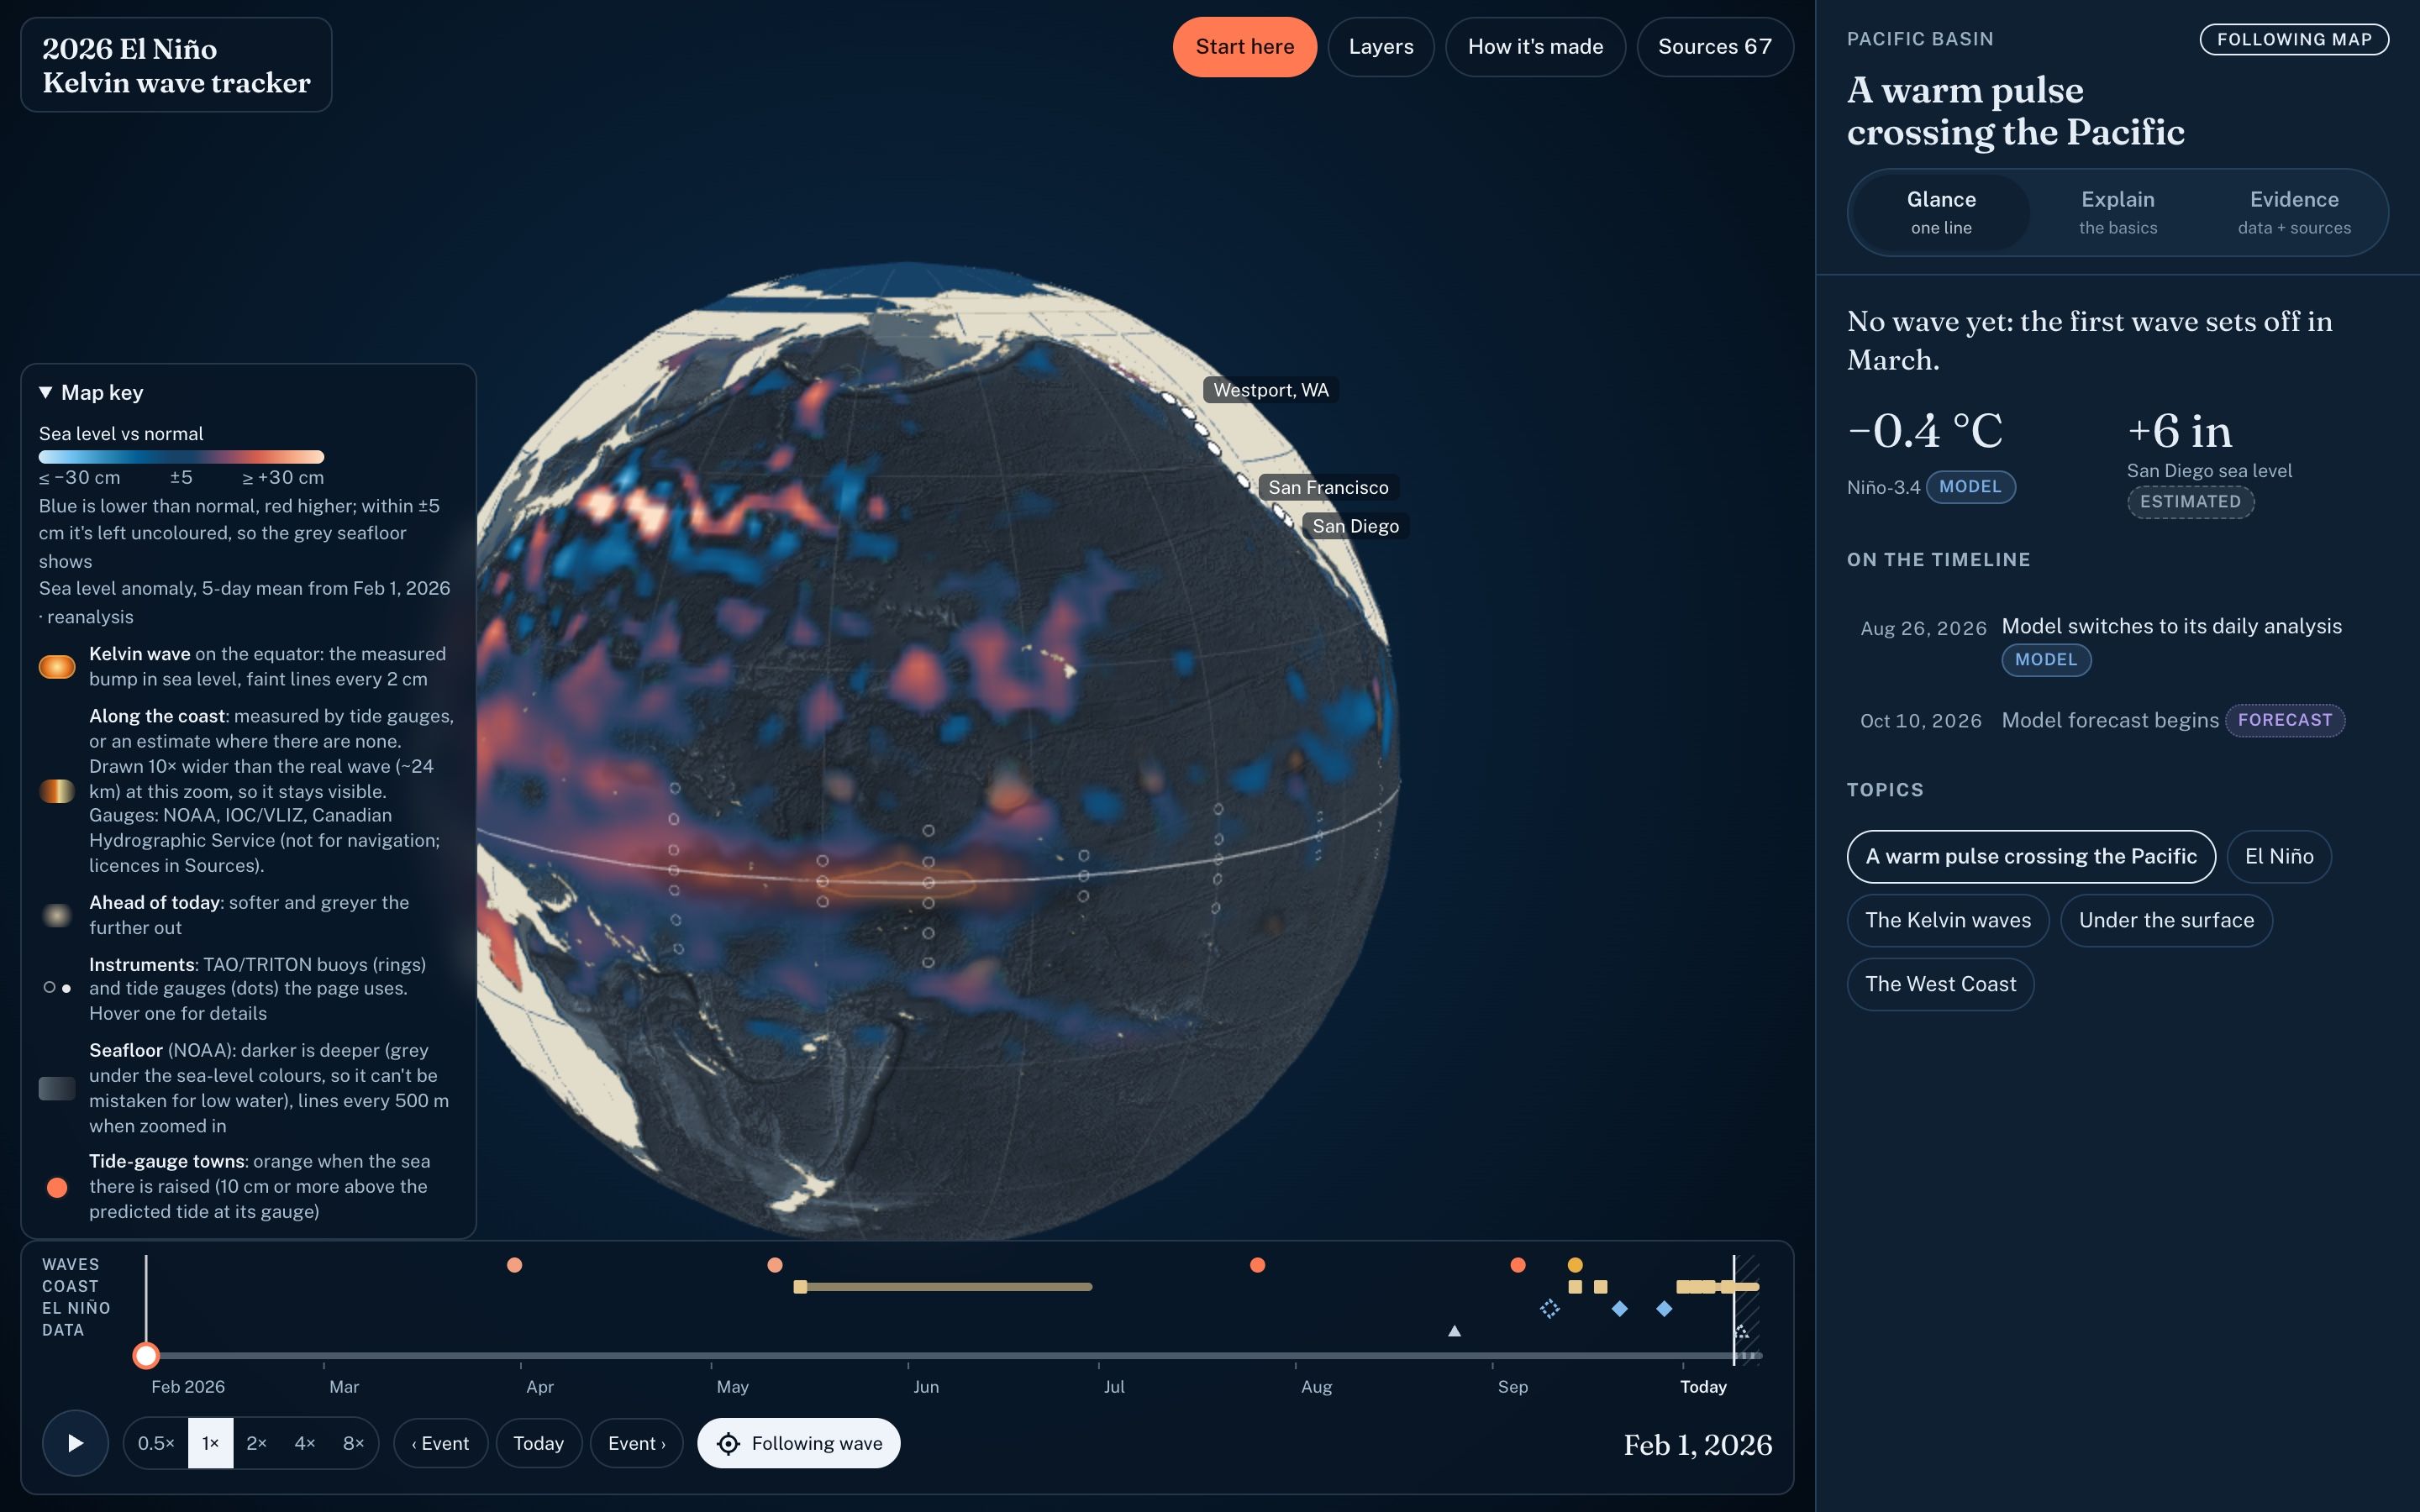This screenshot has width=2420, height=1512.
Task: Switch to the Explain the basics tab
Action: 2118,213
